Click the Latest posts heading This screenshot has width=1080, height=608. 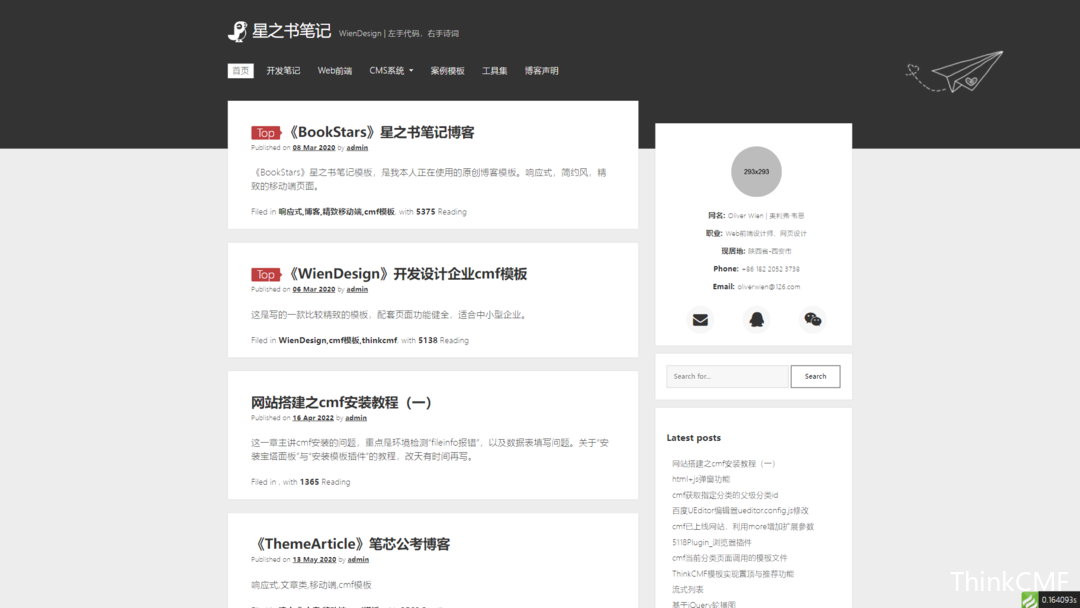tap(694, 438)
